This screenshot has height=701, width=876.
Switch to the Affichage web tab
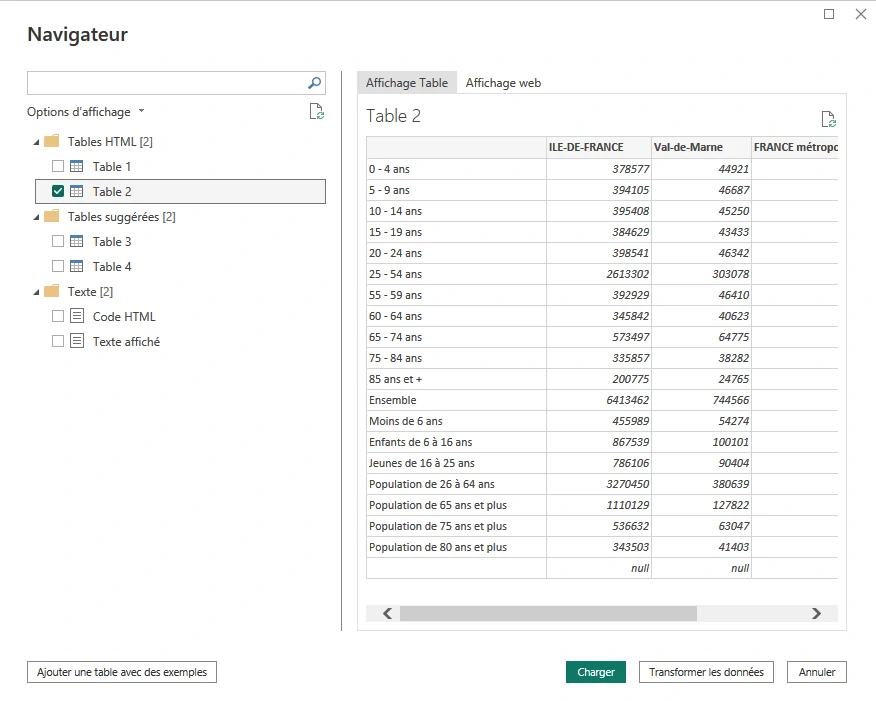pyautogui.click(x=503, y=83)
